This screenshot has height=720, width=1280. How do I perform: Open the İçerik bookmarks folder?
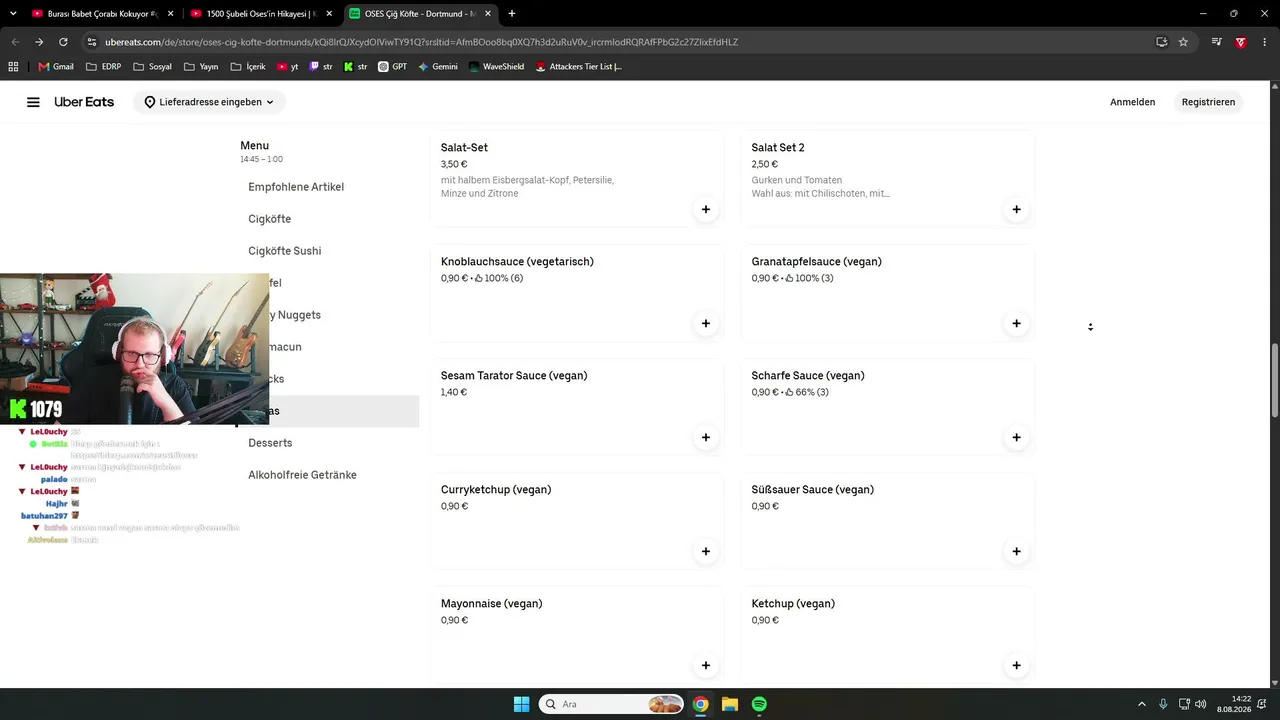pyautogui.click(x=248, y=67)
